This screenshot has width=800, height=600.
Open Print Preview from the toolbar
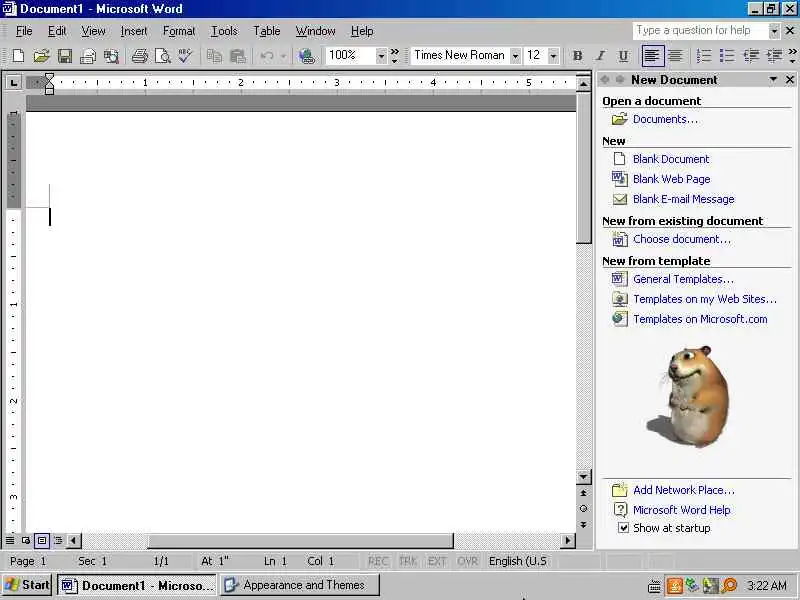point(163,56)
